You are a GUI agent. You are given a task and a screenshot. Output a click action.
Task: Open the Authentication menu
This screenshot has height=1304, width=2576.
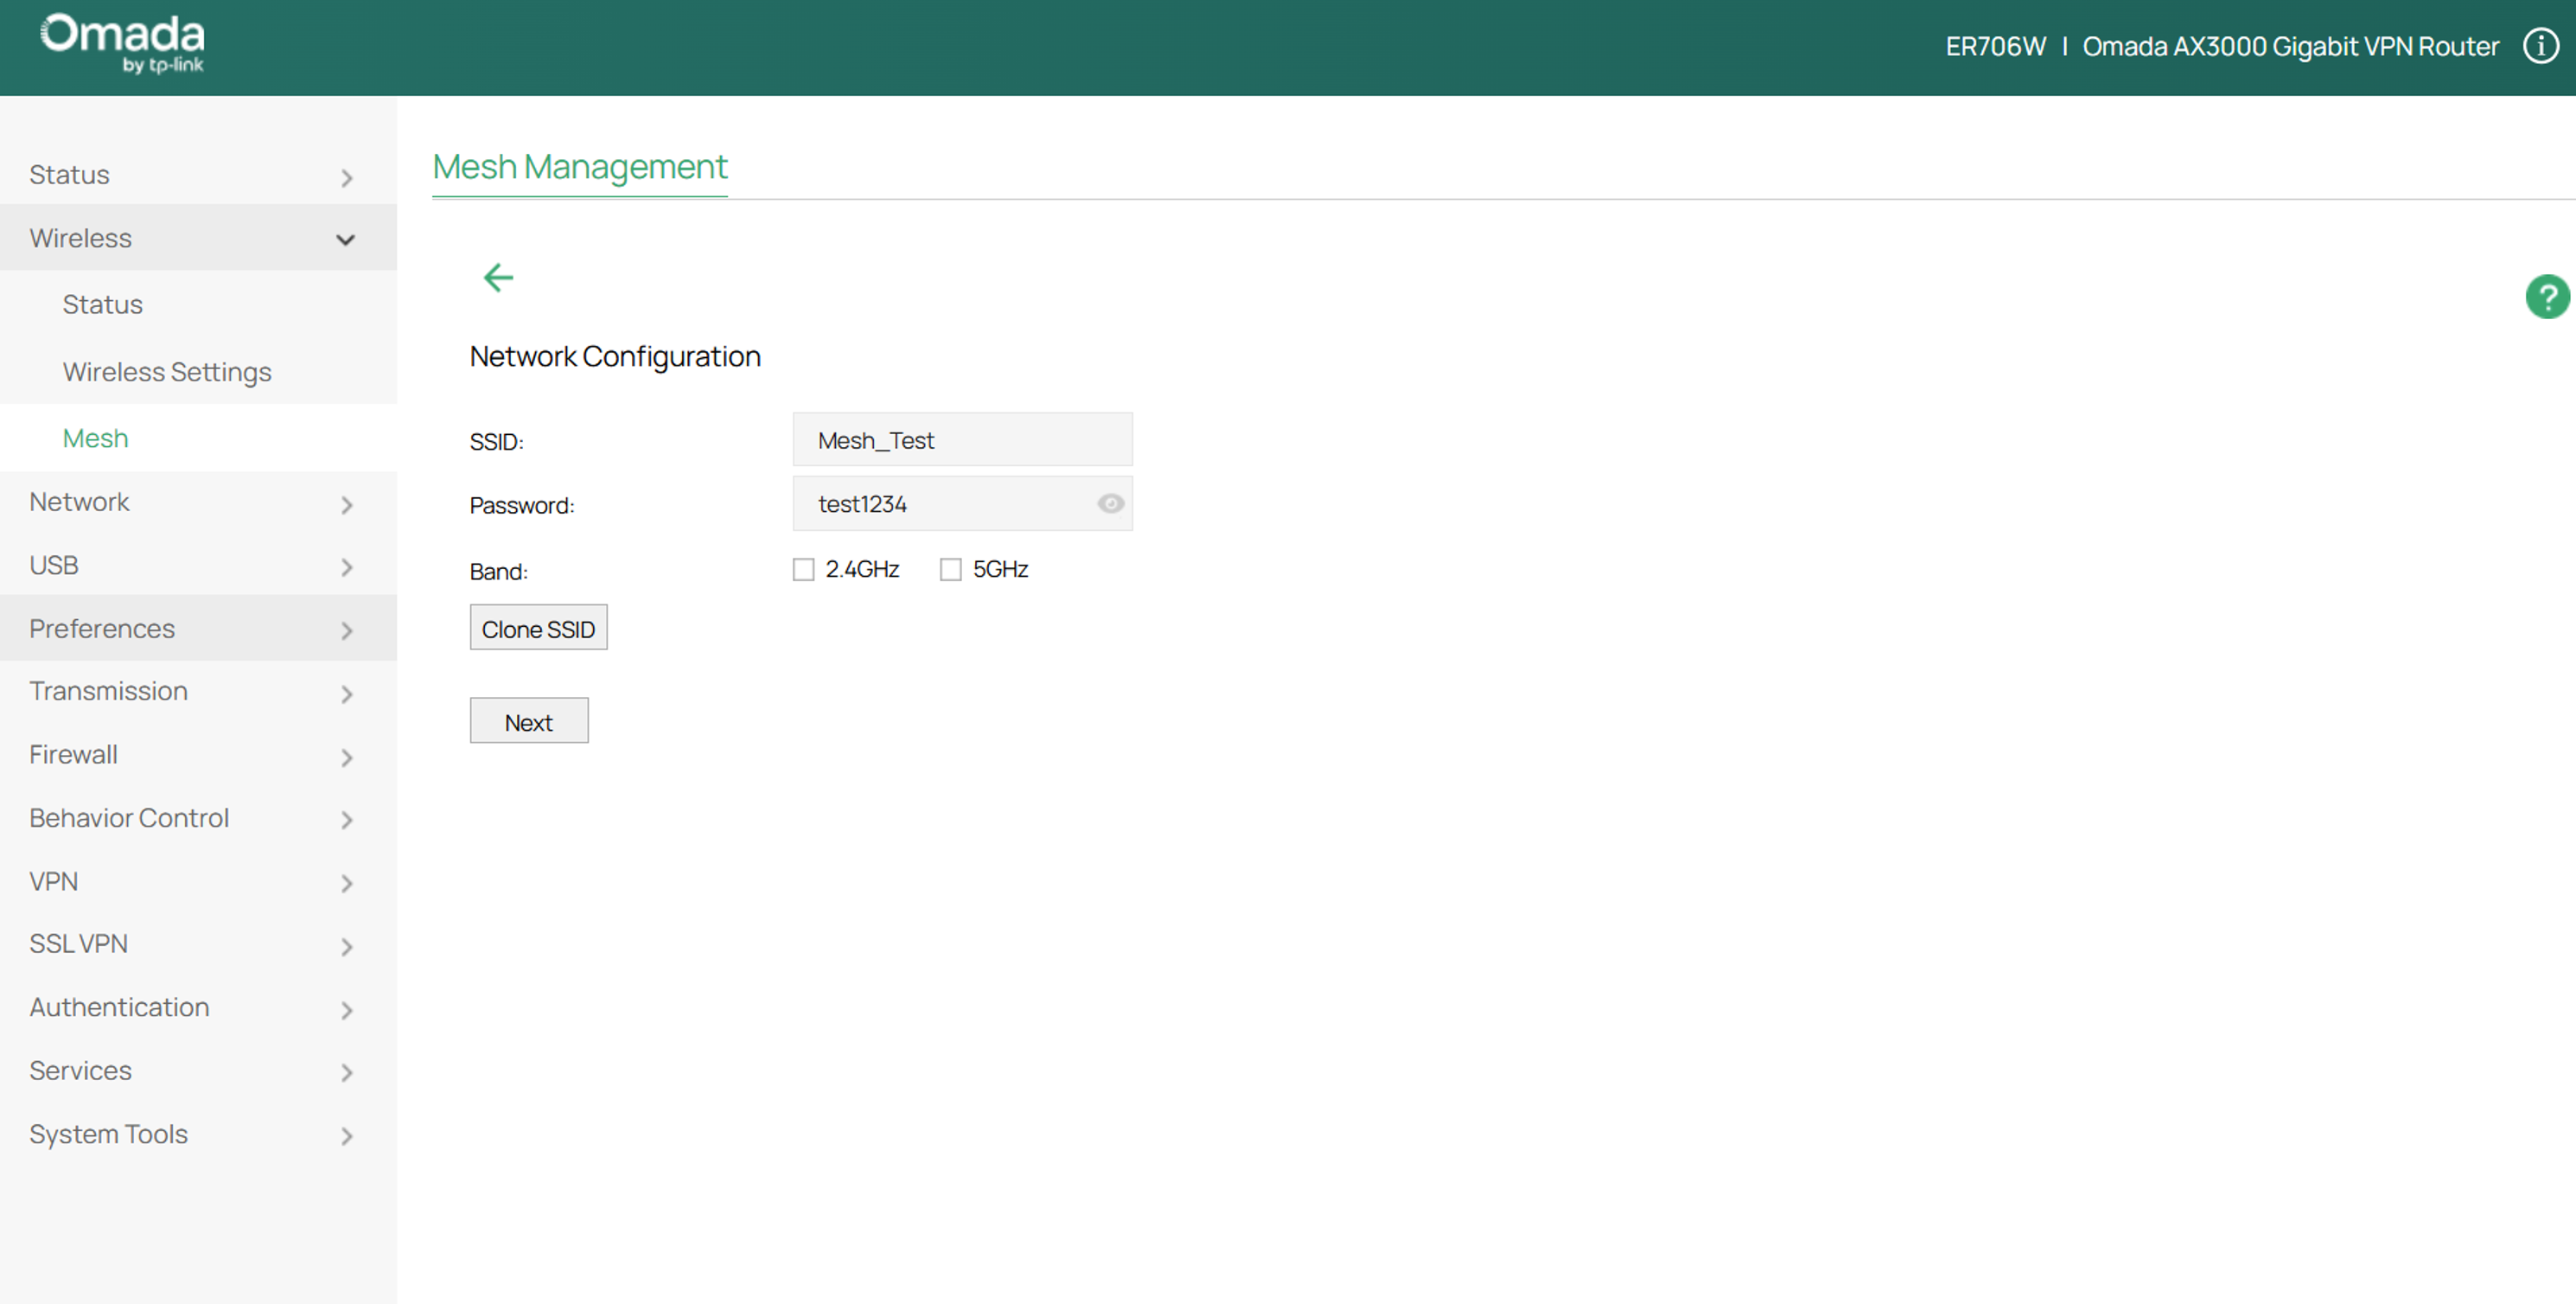[x=119, y=1007]
